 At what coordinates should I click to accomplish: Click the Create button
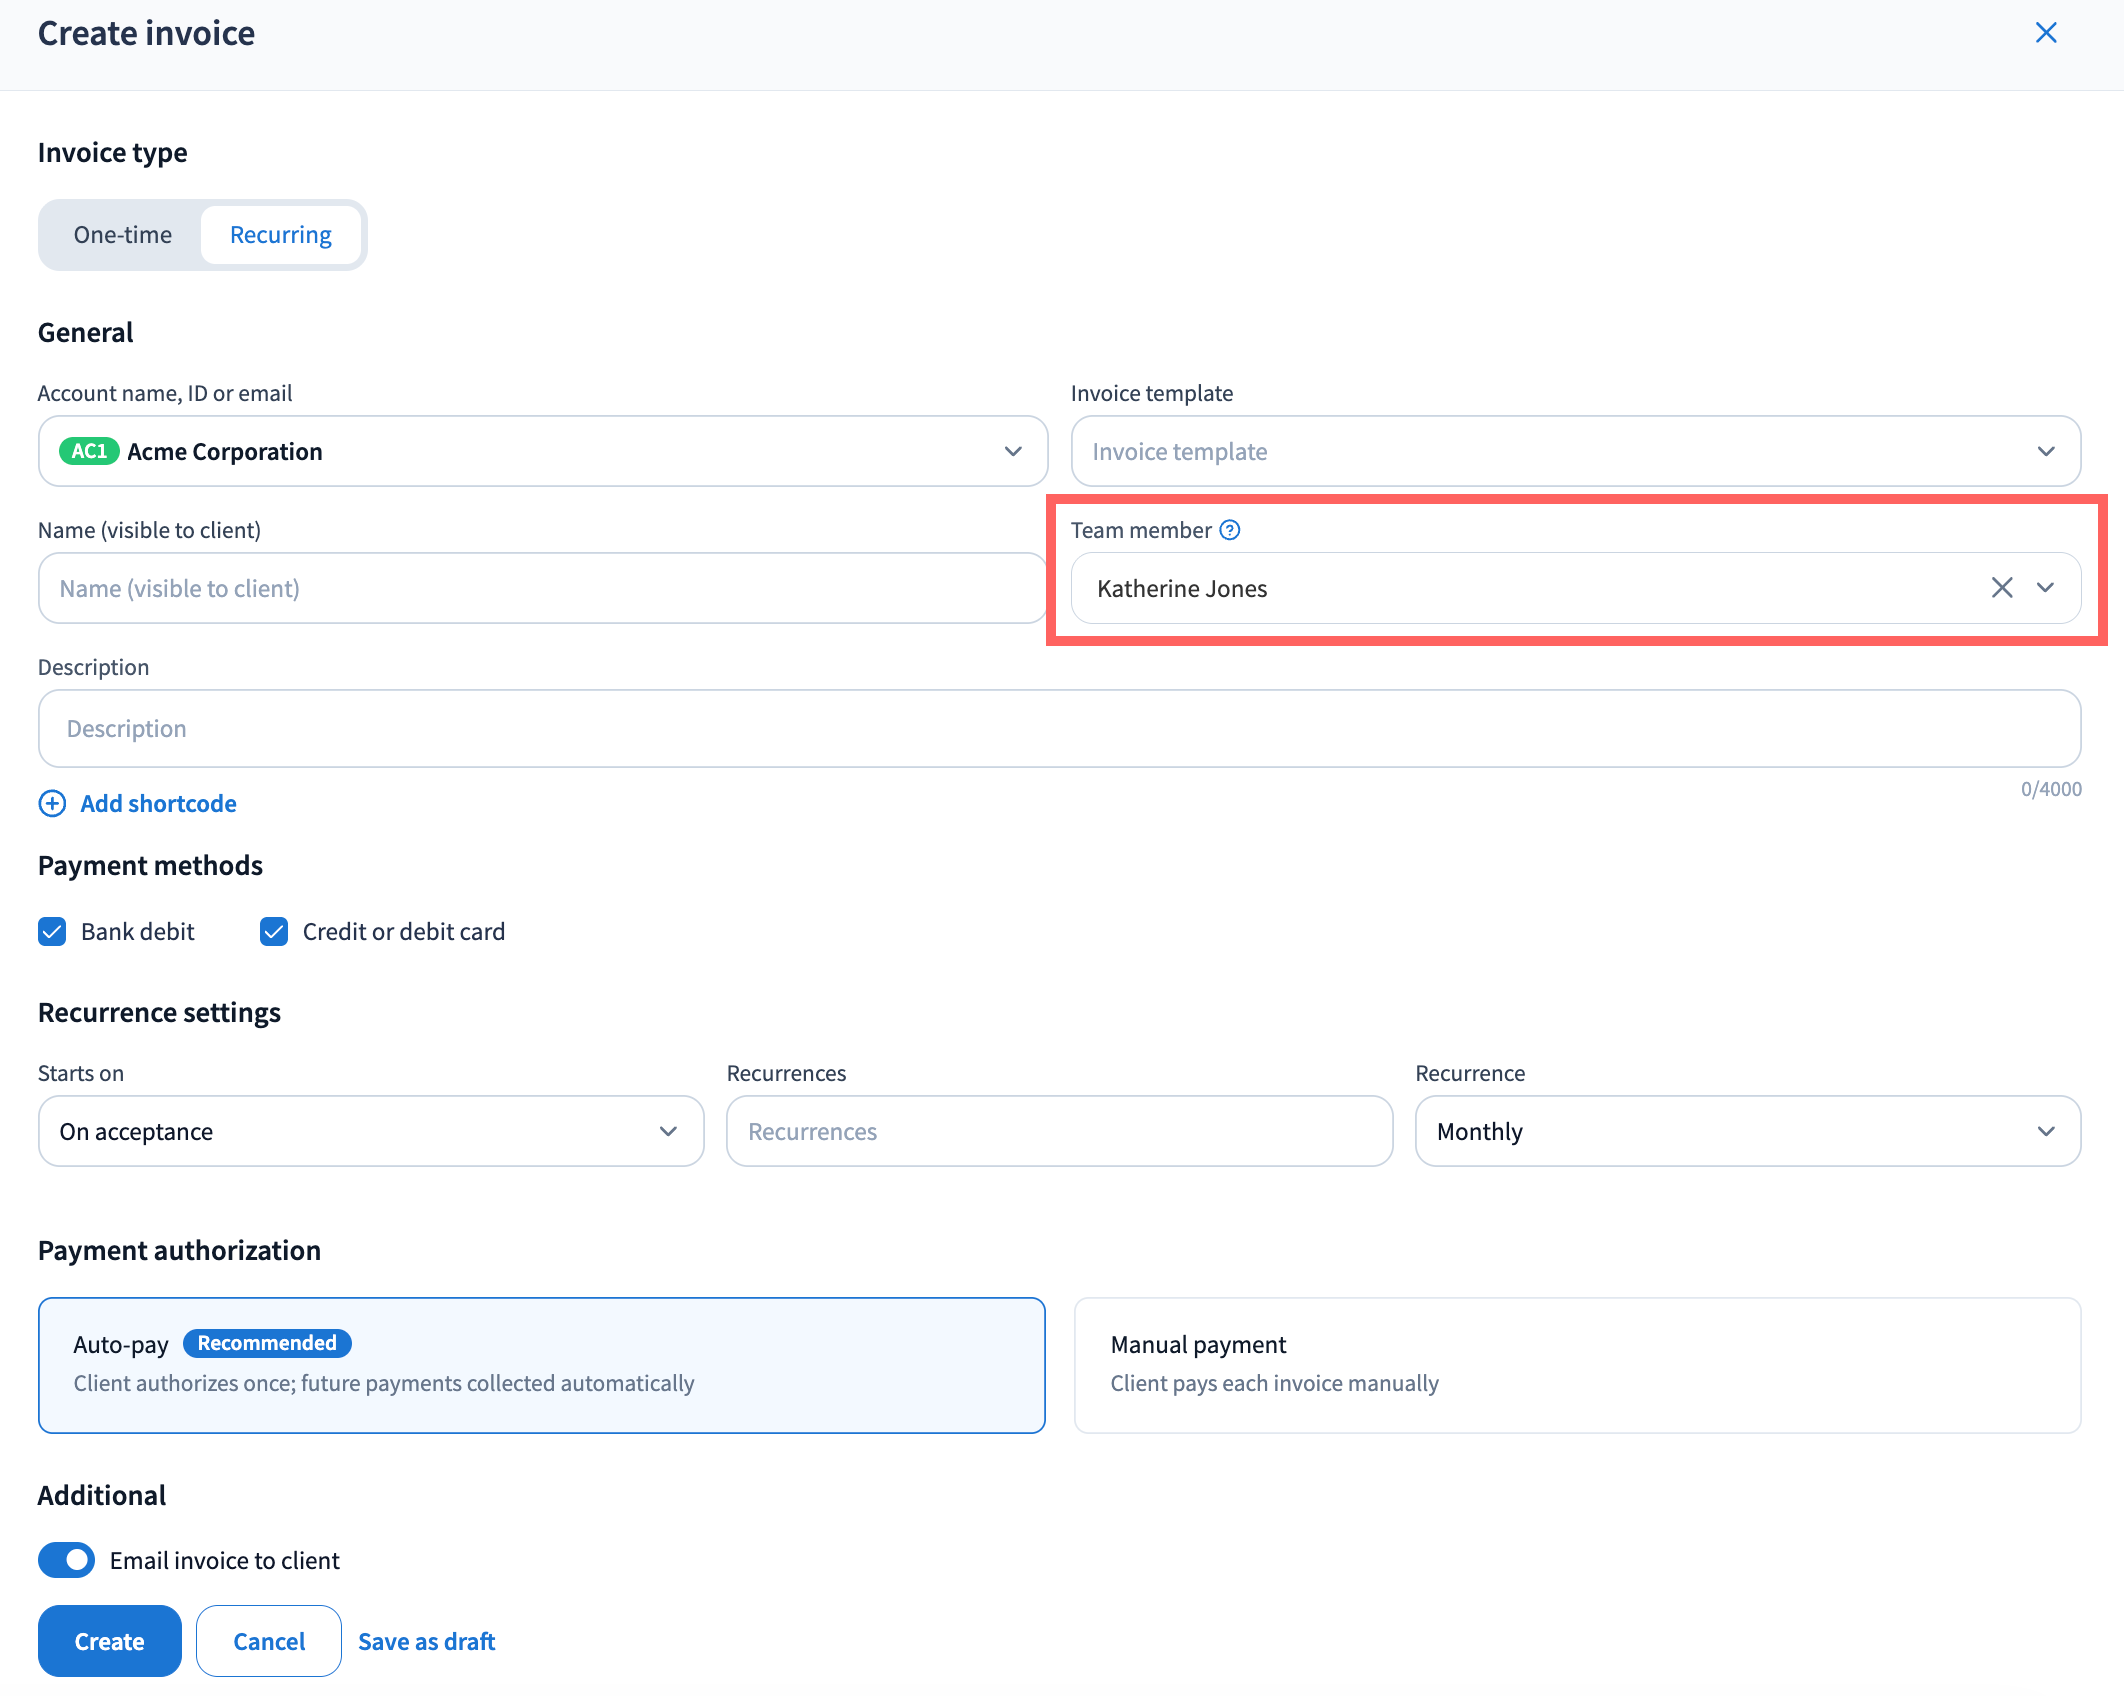[x=109, y=1641]
